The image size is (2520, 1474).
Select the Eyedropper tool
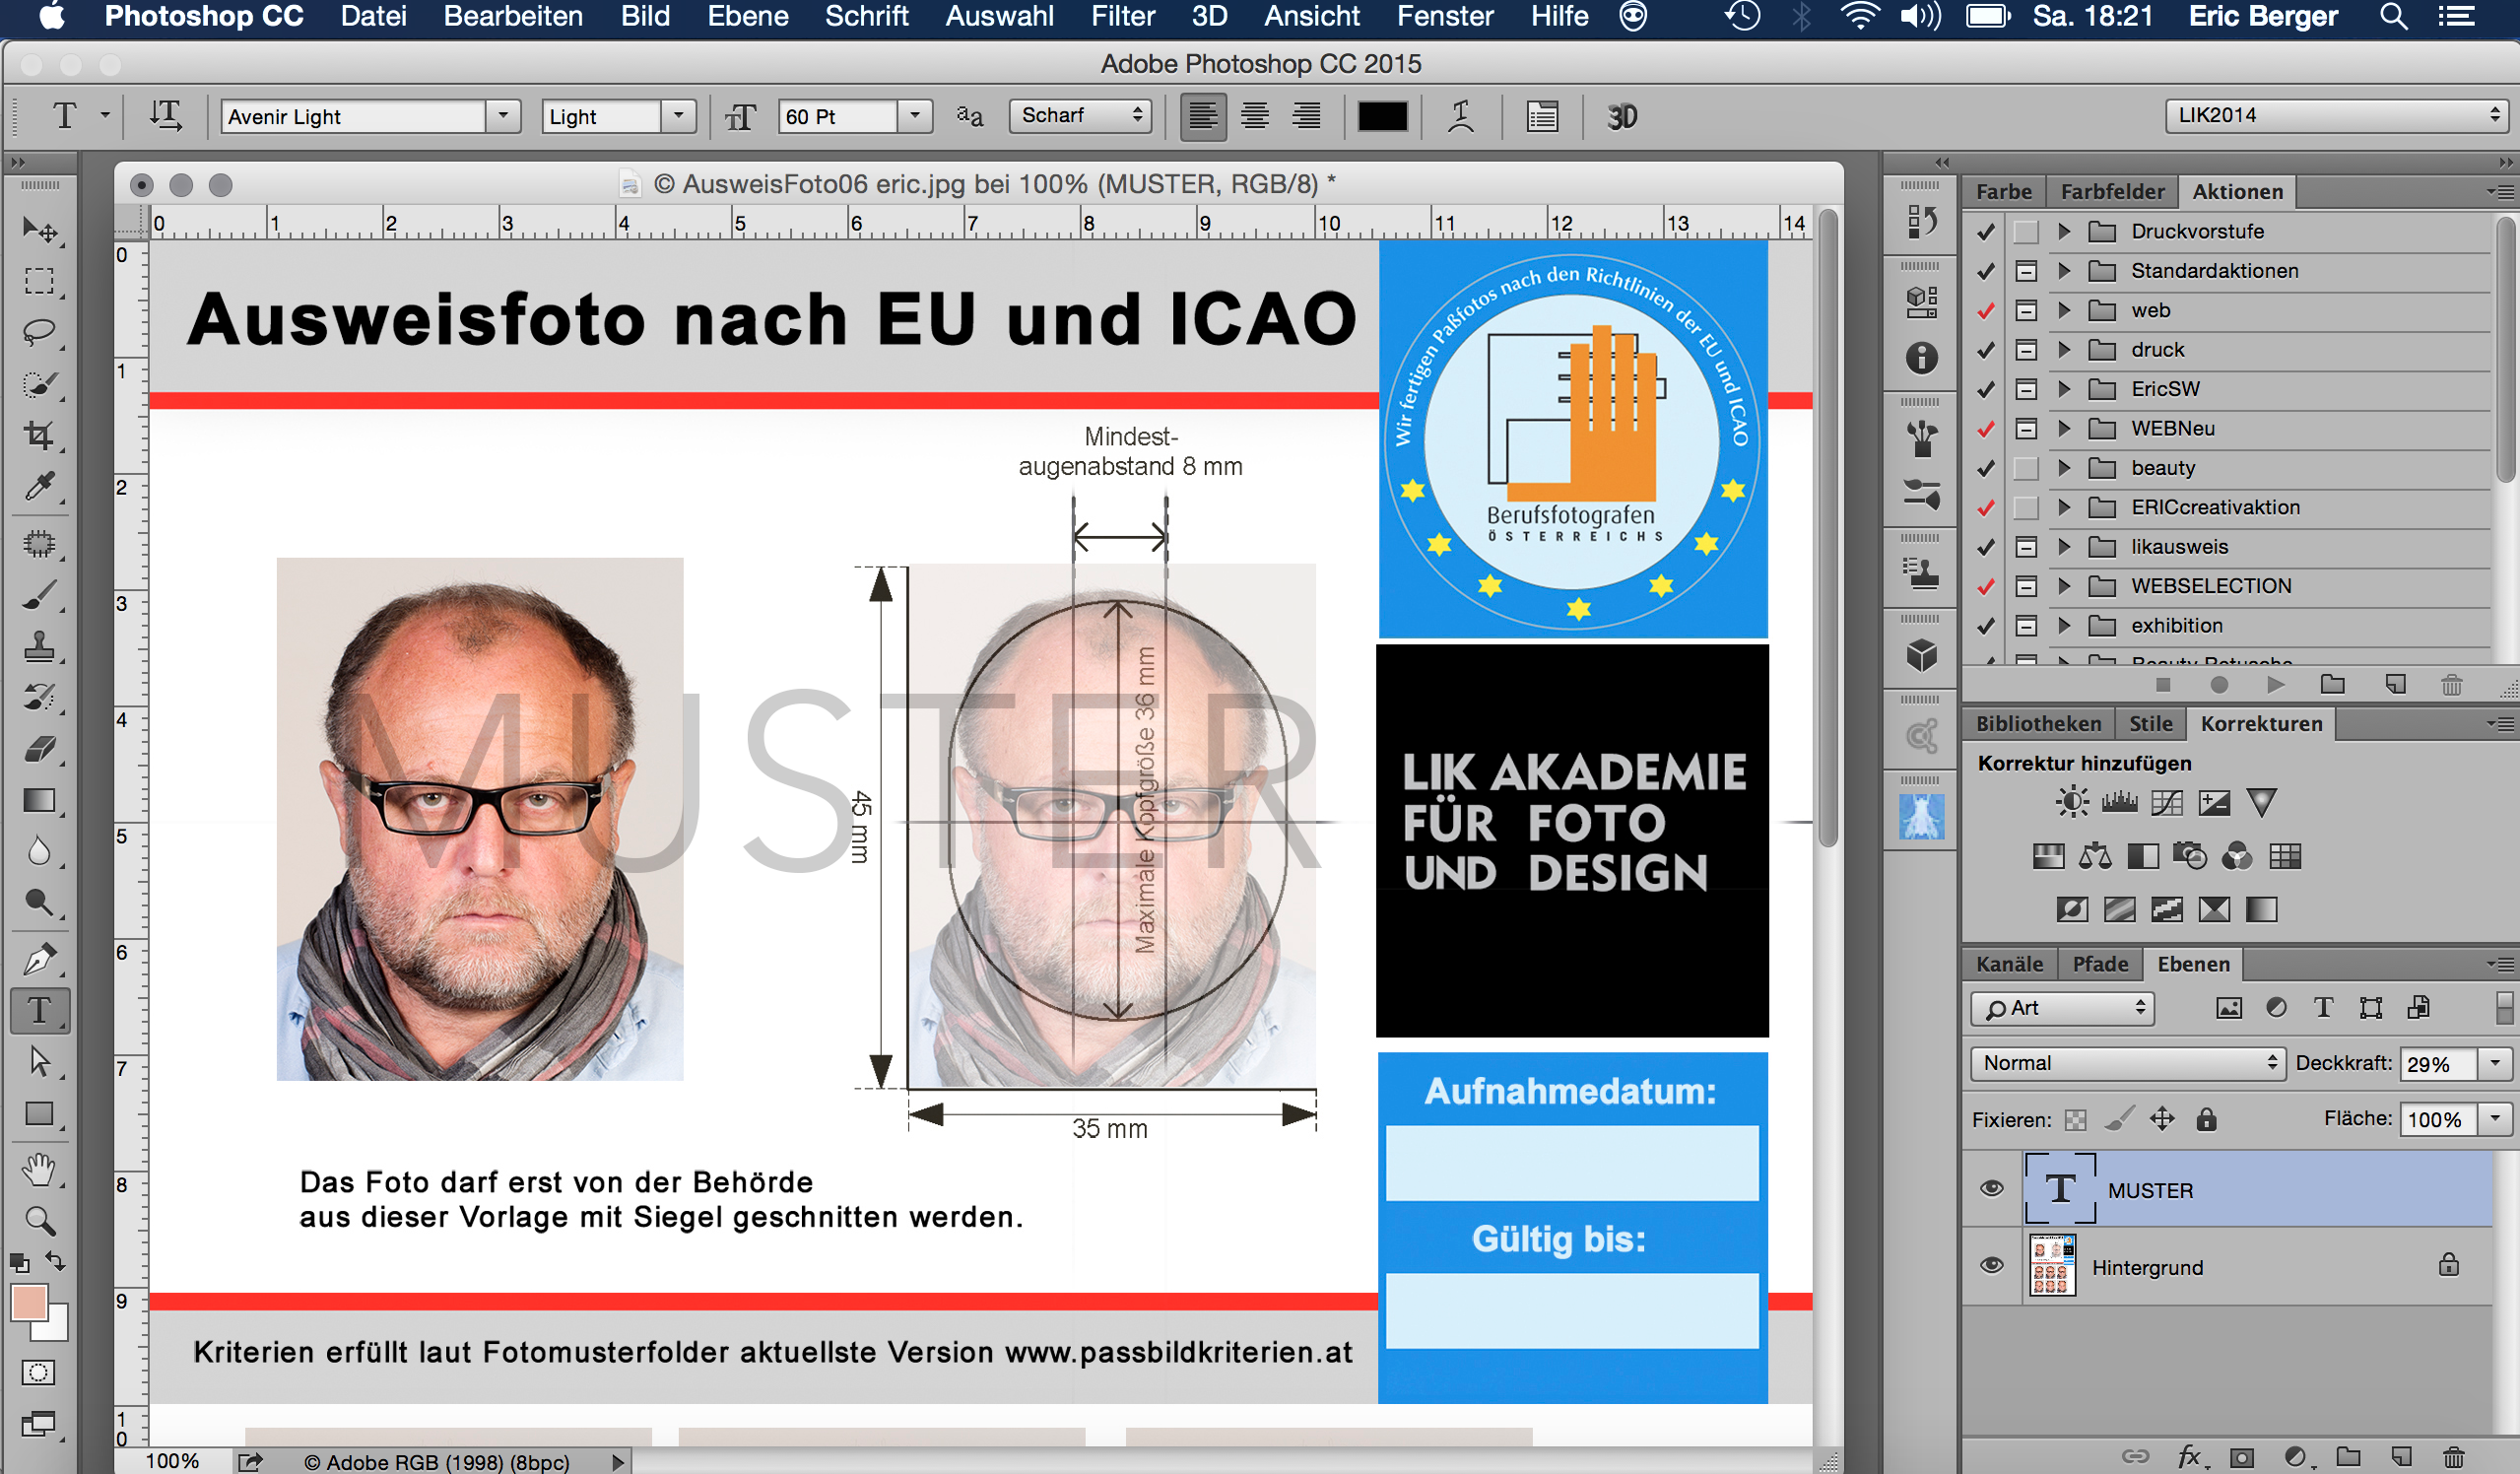[39, 487]
